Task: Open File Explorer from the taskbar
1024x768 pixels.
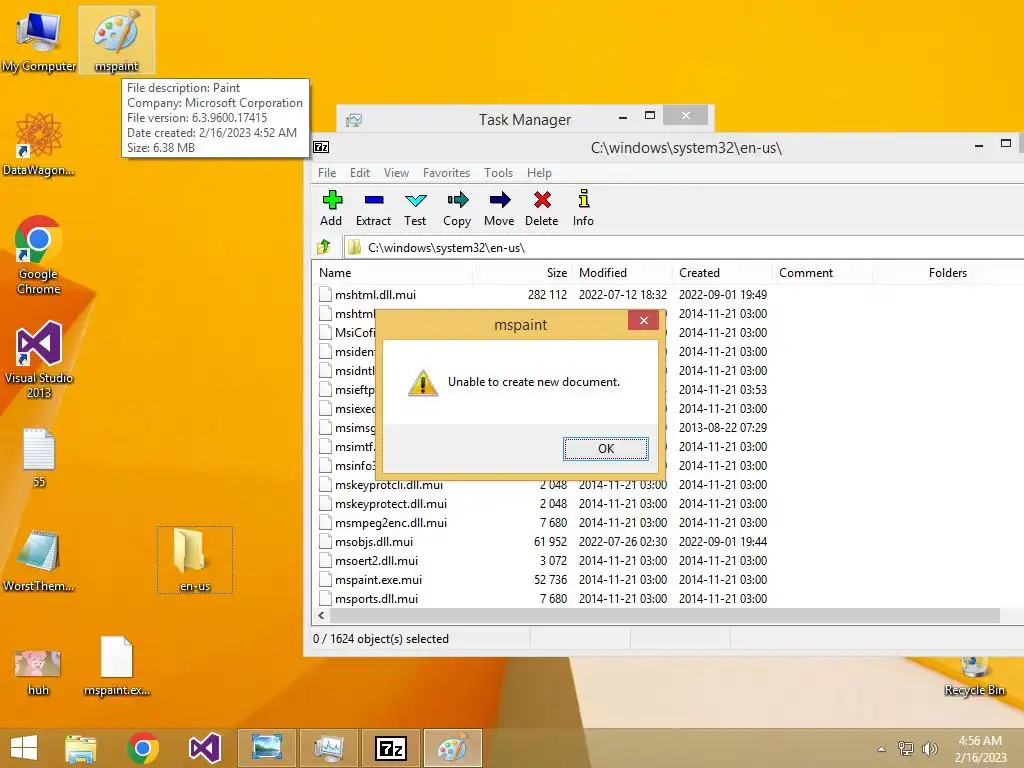Action: click(80, 748)
